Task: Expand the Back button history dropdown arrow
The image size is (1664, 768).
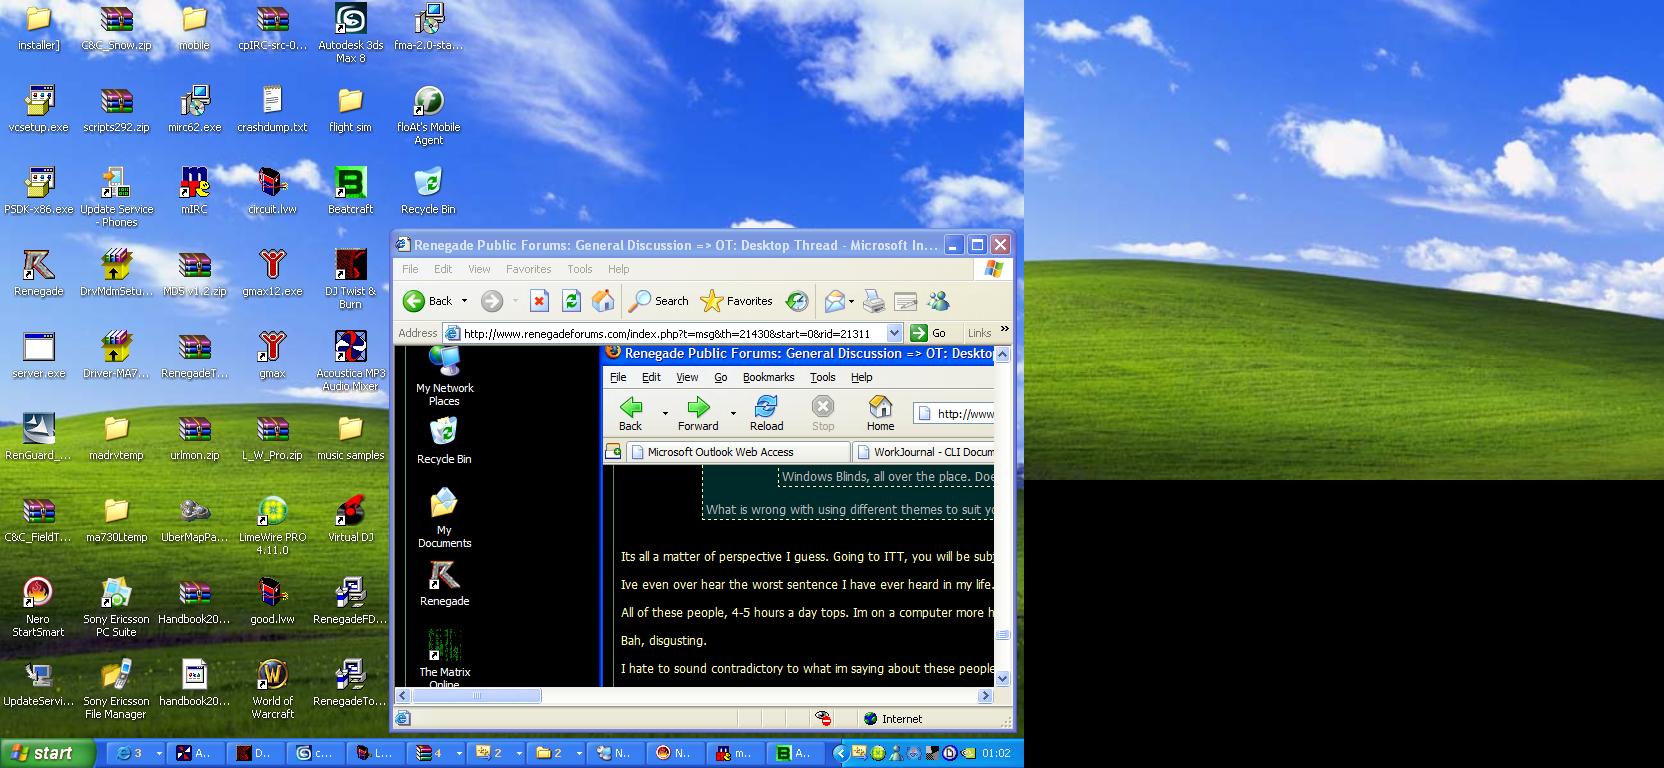Action: tap(464, 301)
